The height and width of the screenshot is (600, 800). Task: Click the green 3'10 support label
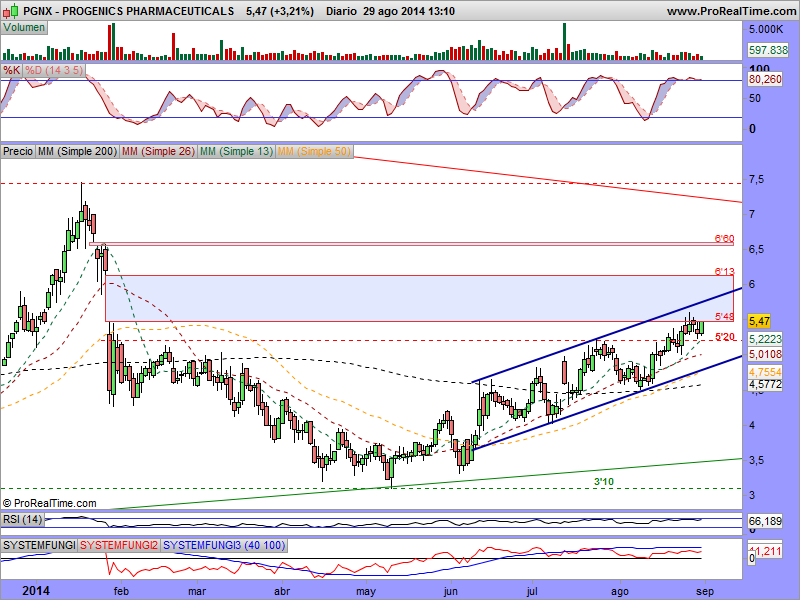click(604, 482)
